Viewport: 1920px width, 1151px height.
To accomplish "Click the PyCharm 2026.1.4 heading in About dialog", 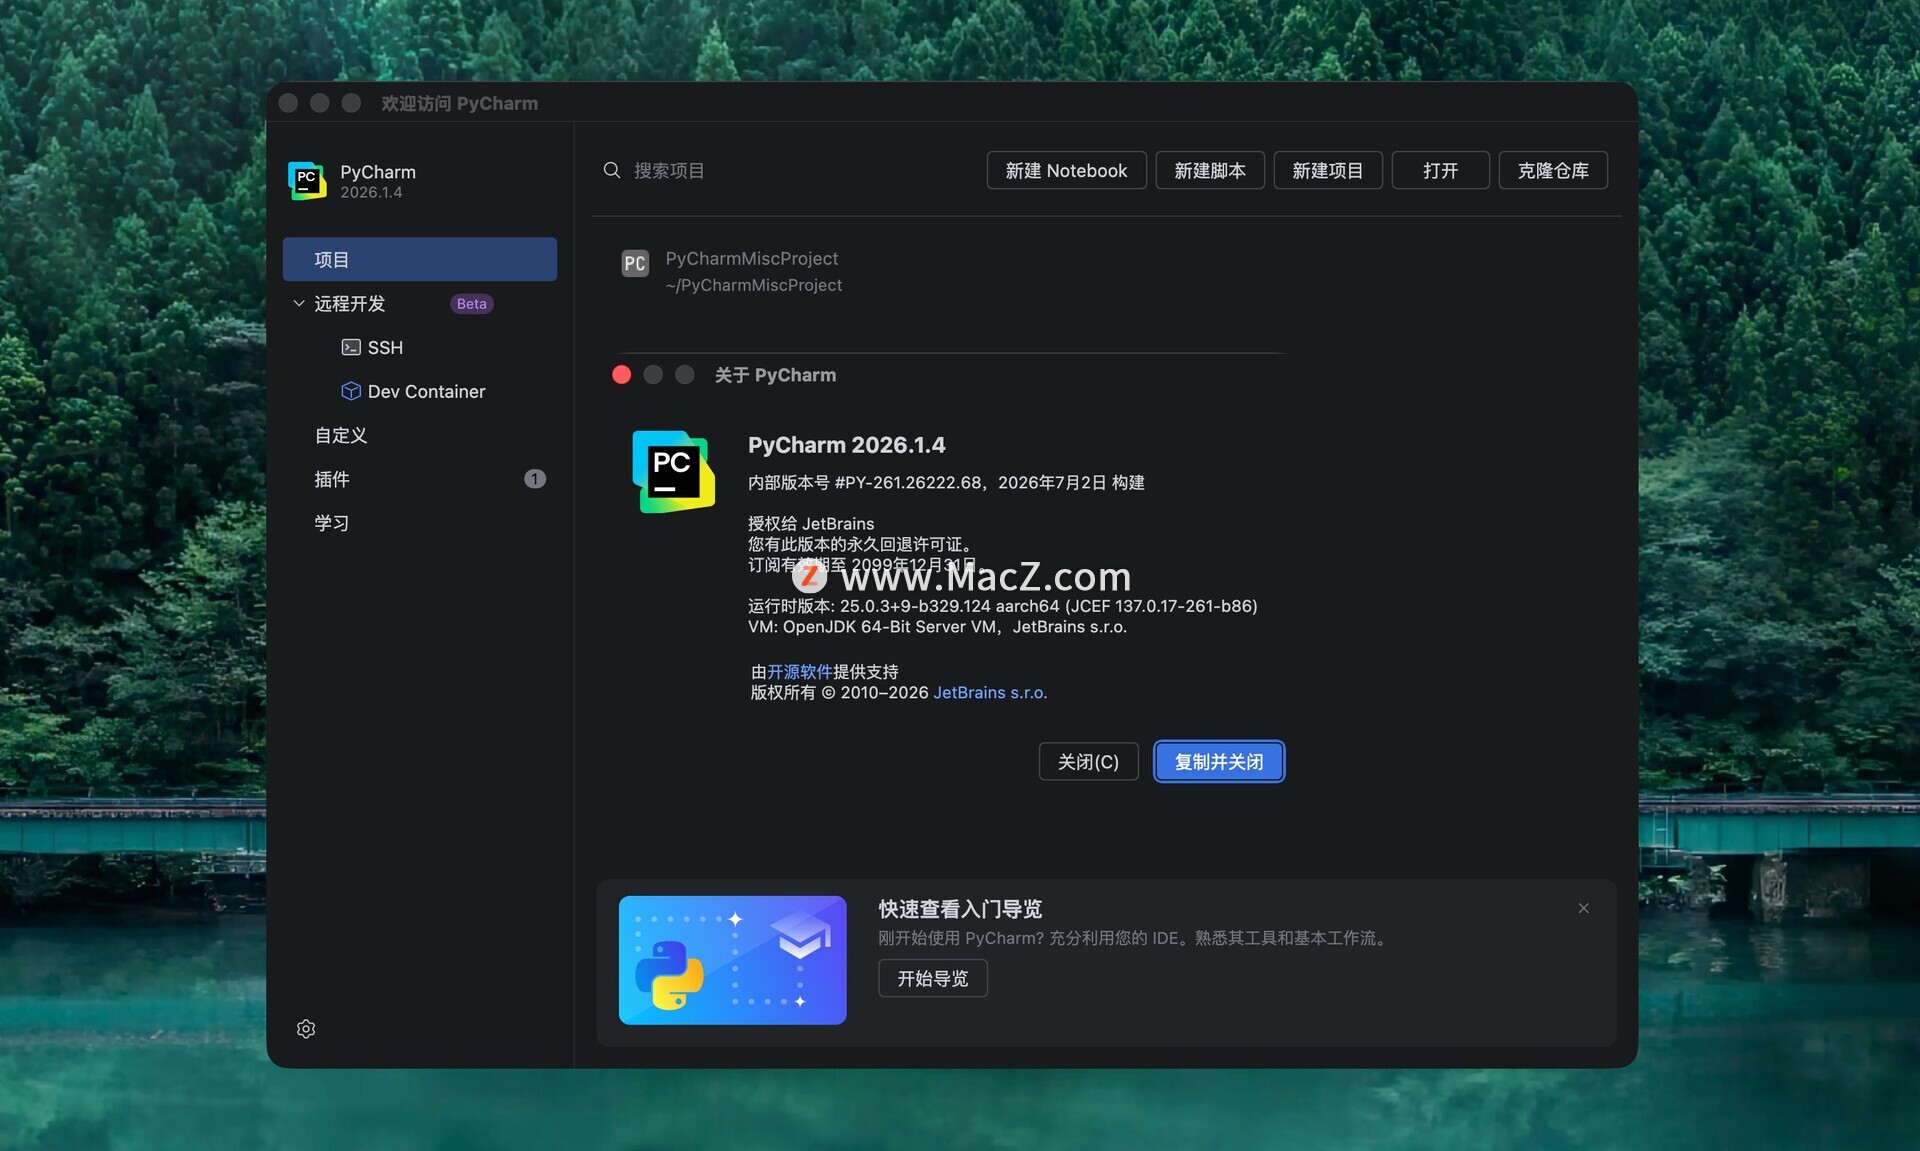I will coord(847,445).
